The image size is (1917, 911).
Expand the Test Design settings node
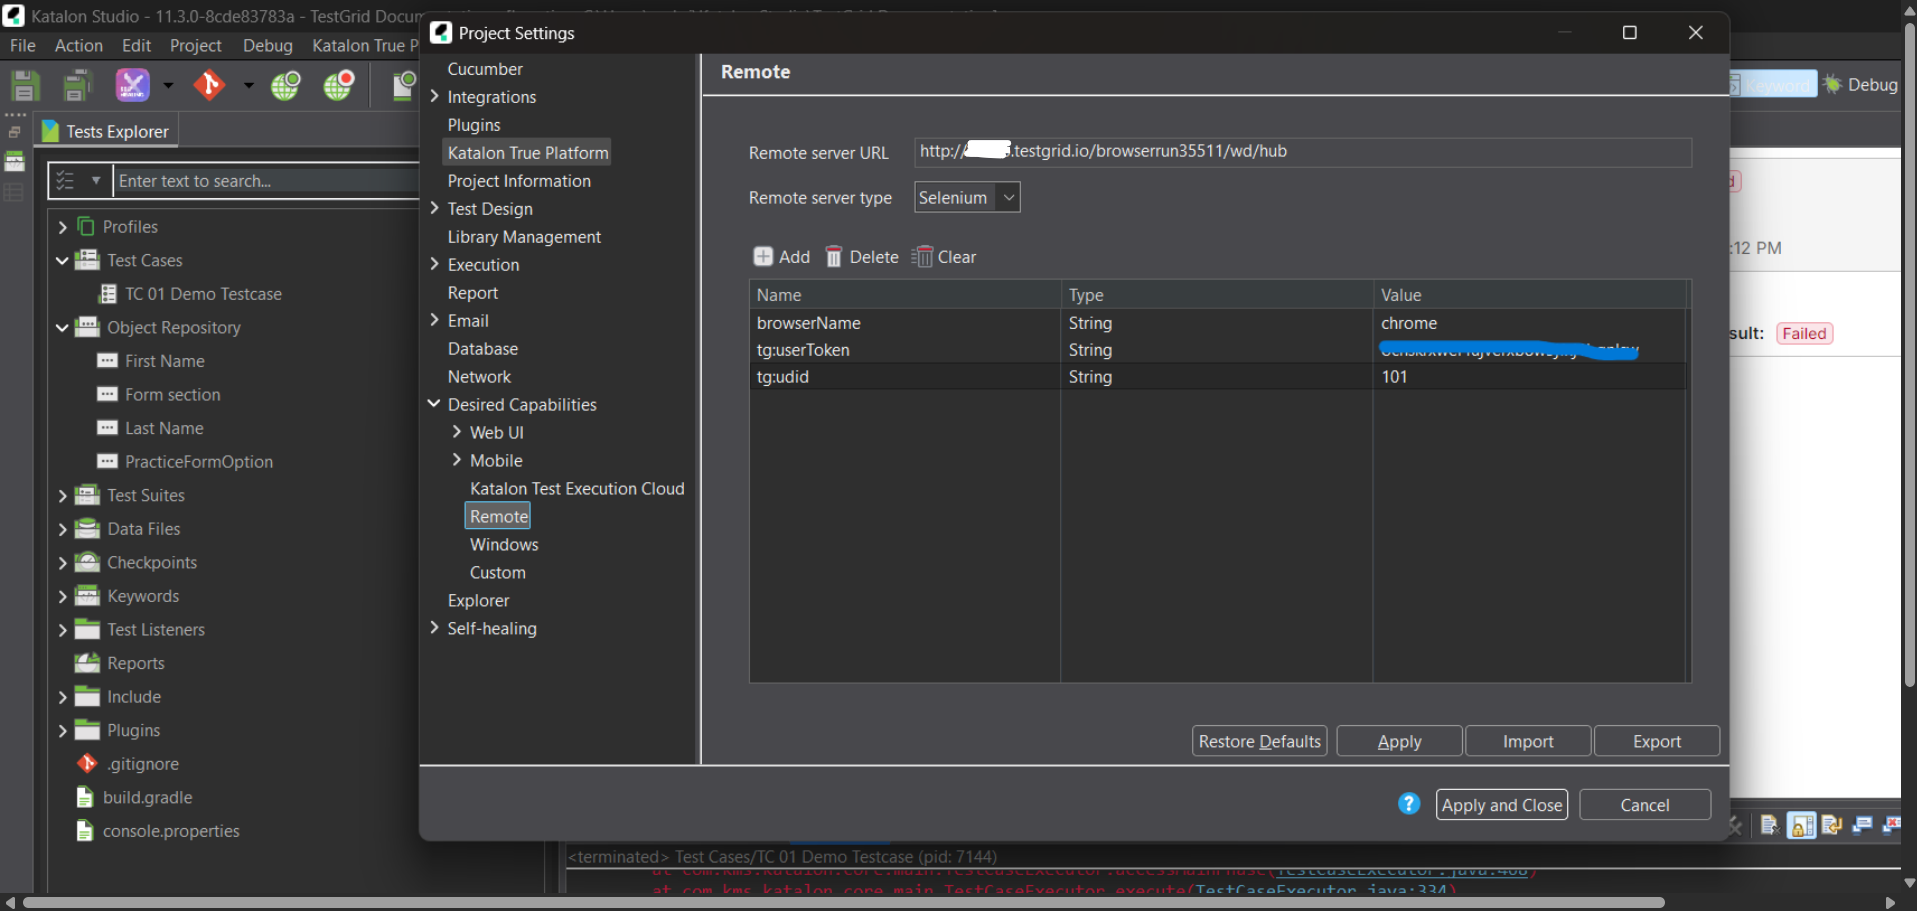coord(435,208)
